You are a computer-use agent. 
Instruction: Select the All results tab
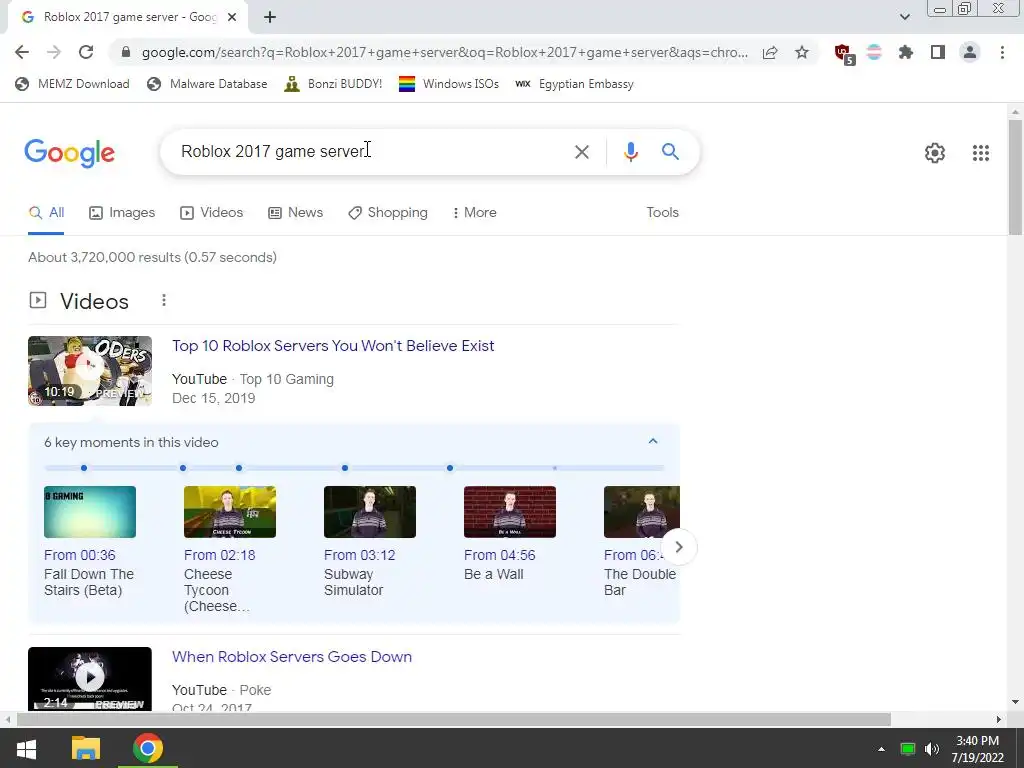coord(46,212)
